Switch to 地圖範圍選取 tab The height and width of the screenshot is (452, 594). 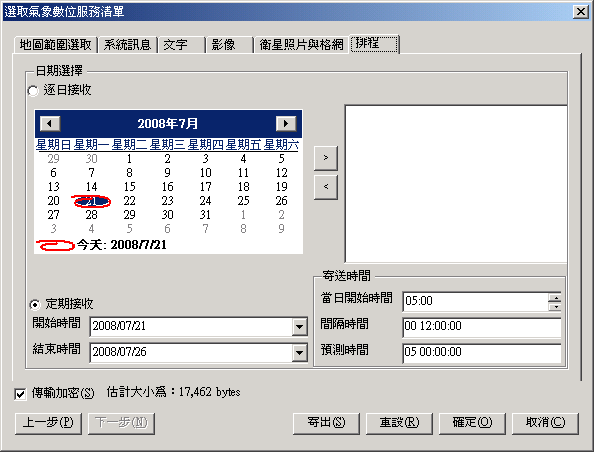pyautogui.click(x=56, y=45)
